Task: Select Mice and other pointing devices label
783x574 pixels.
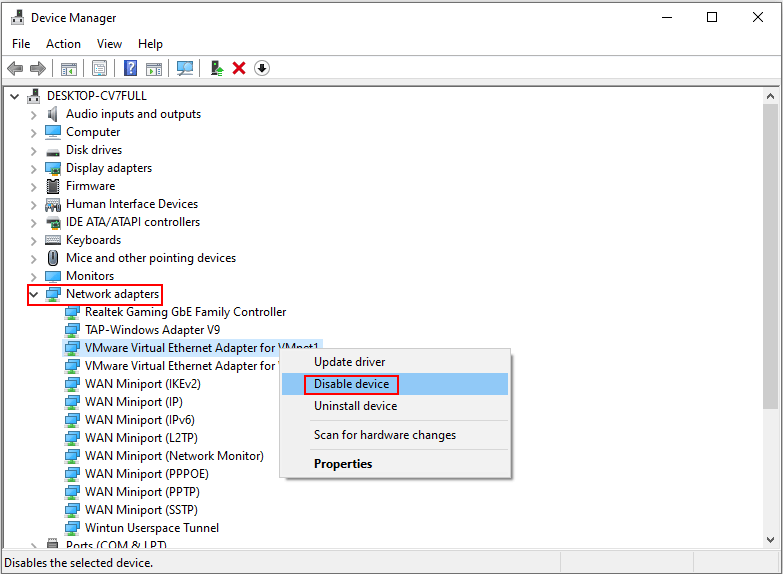Action: [x=151, y=258]
